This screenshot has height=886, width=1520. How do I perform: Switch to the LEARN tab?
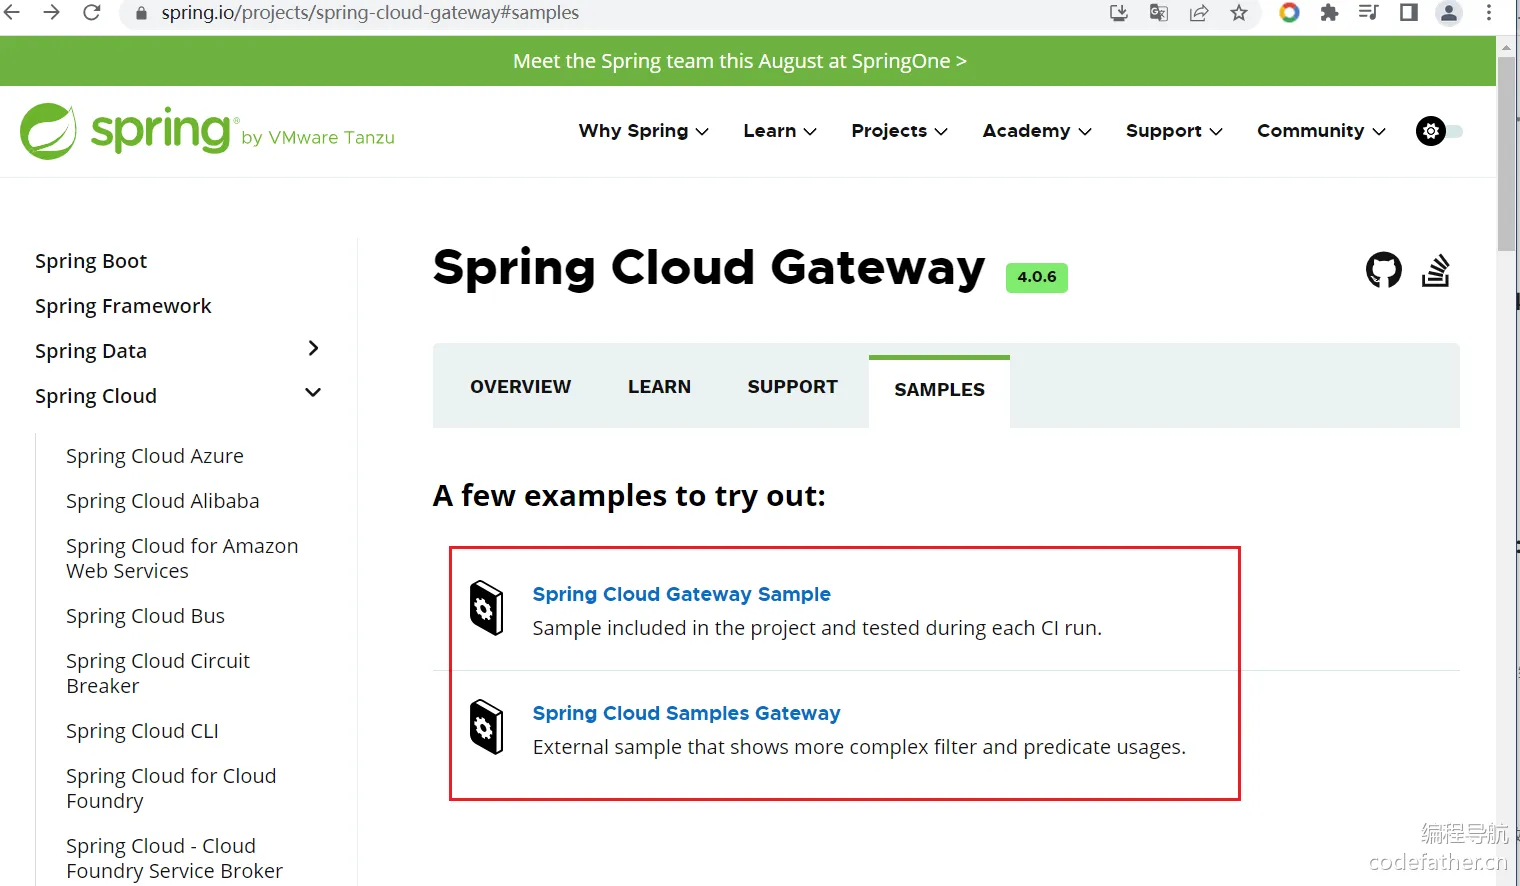pos(659,387)
